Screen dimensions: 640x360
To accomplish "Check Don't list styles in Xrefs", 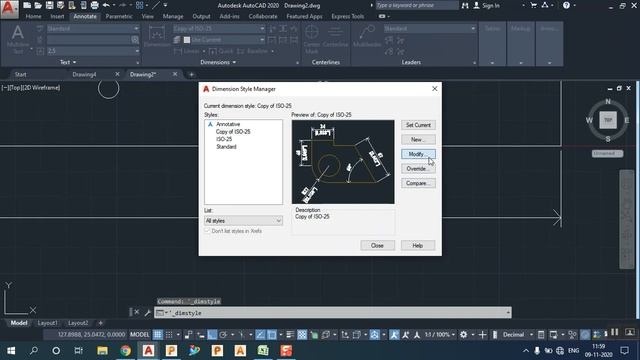I will click(207, 231).
